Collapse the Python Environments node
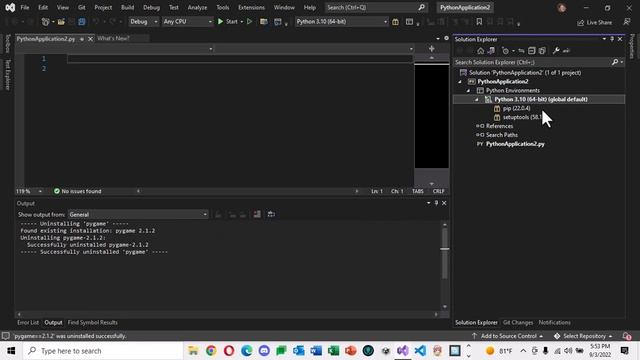Viewport: 640px width, 360px height. click(x=468, y=91)
